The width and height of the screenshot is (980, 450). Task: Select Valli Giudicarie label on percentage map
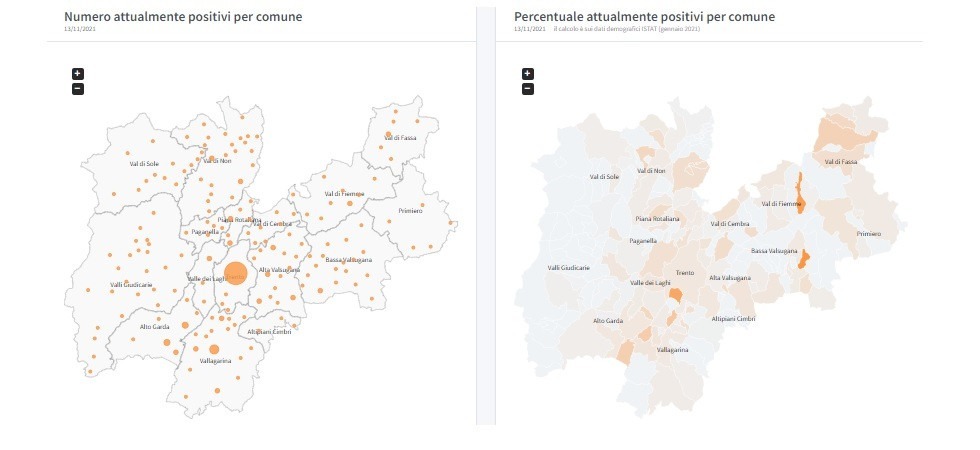[x=569, y=267]
